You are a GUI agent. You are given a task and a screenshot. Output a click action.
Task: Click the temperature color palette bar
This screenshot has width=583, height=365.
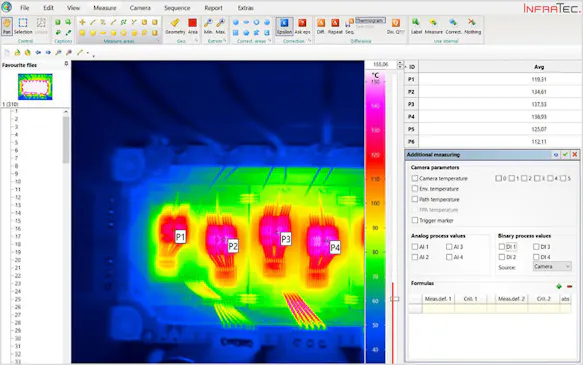[375, 217]
